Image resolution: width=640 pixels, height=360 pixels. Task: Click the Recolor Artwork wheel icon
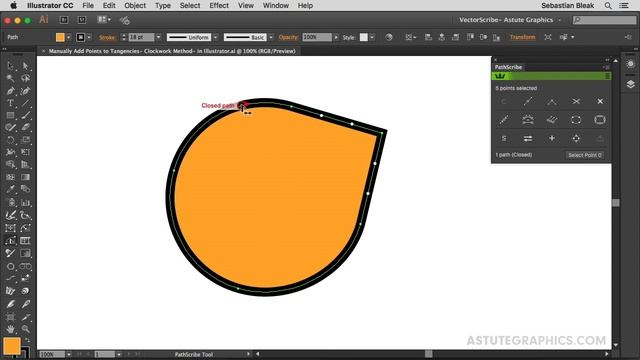(x=389, y=37)
